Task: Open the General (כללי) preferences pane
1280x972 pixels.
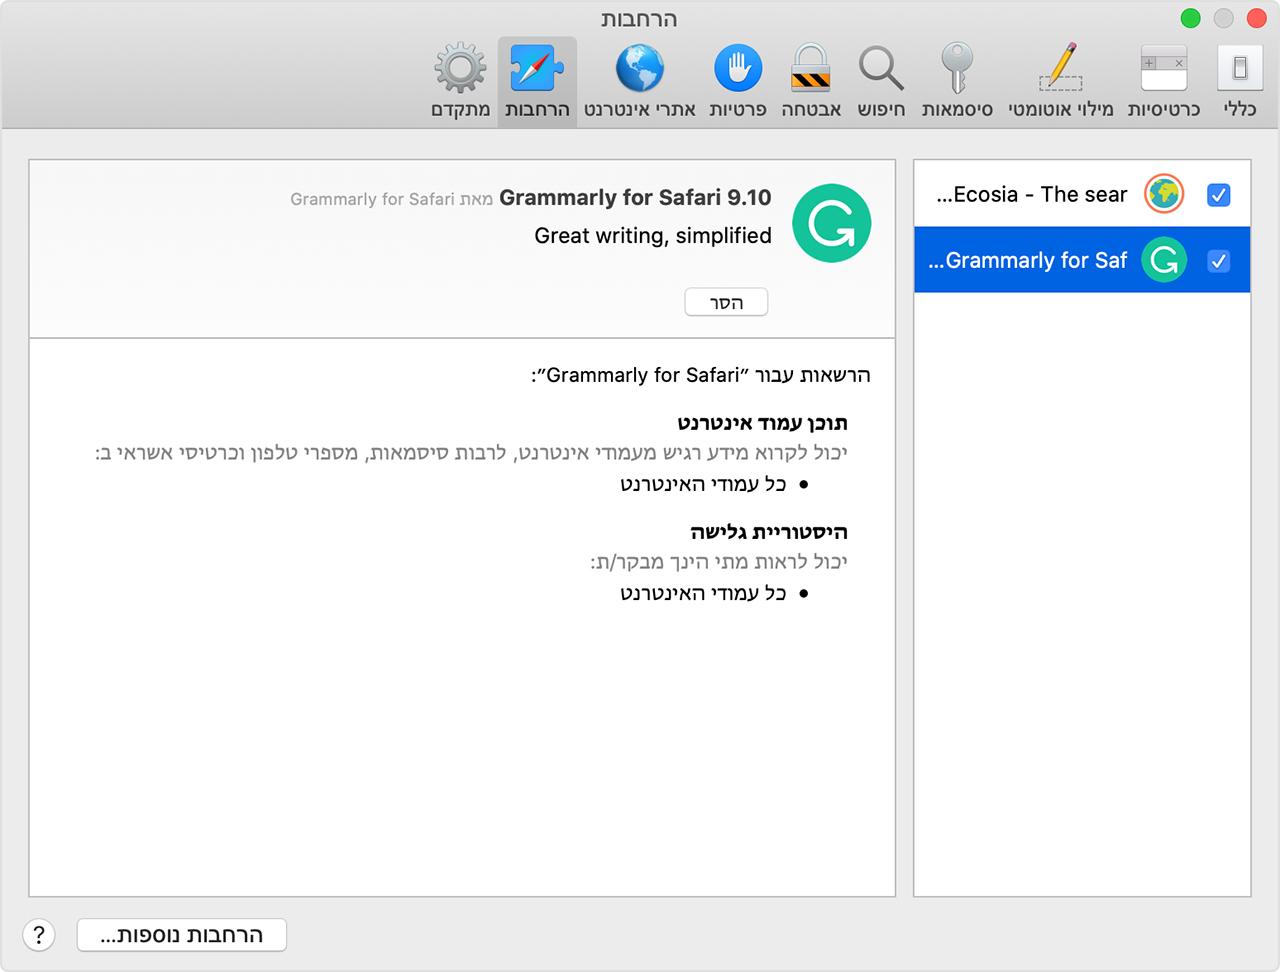Action: point(1239,81)
